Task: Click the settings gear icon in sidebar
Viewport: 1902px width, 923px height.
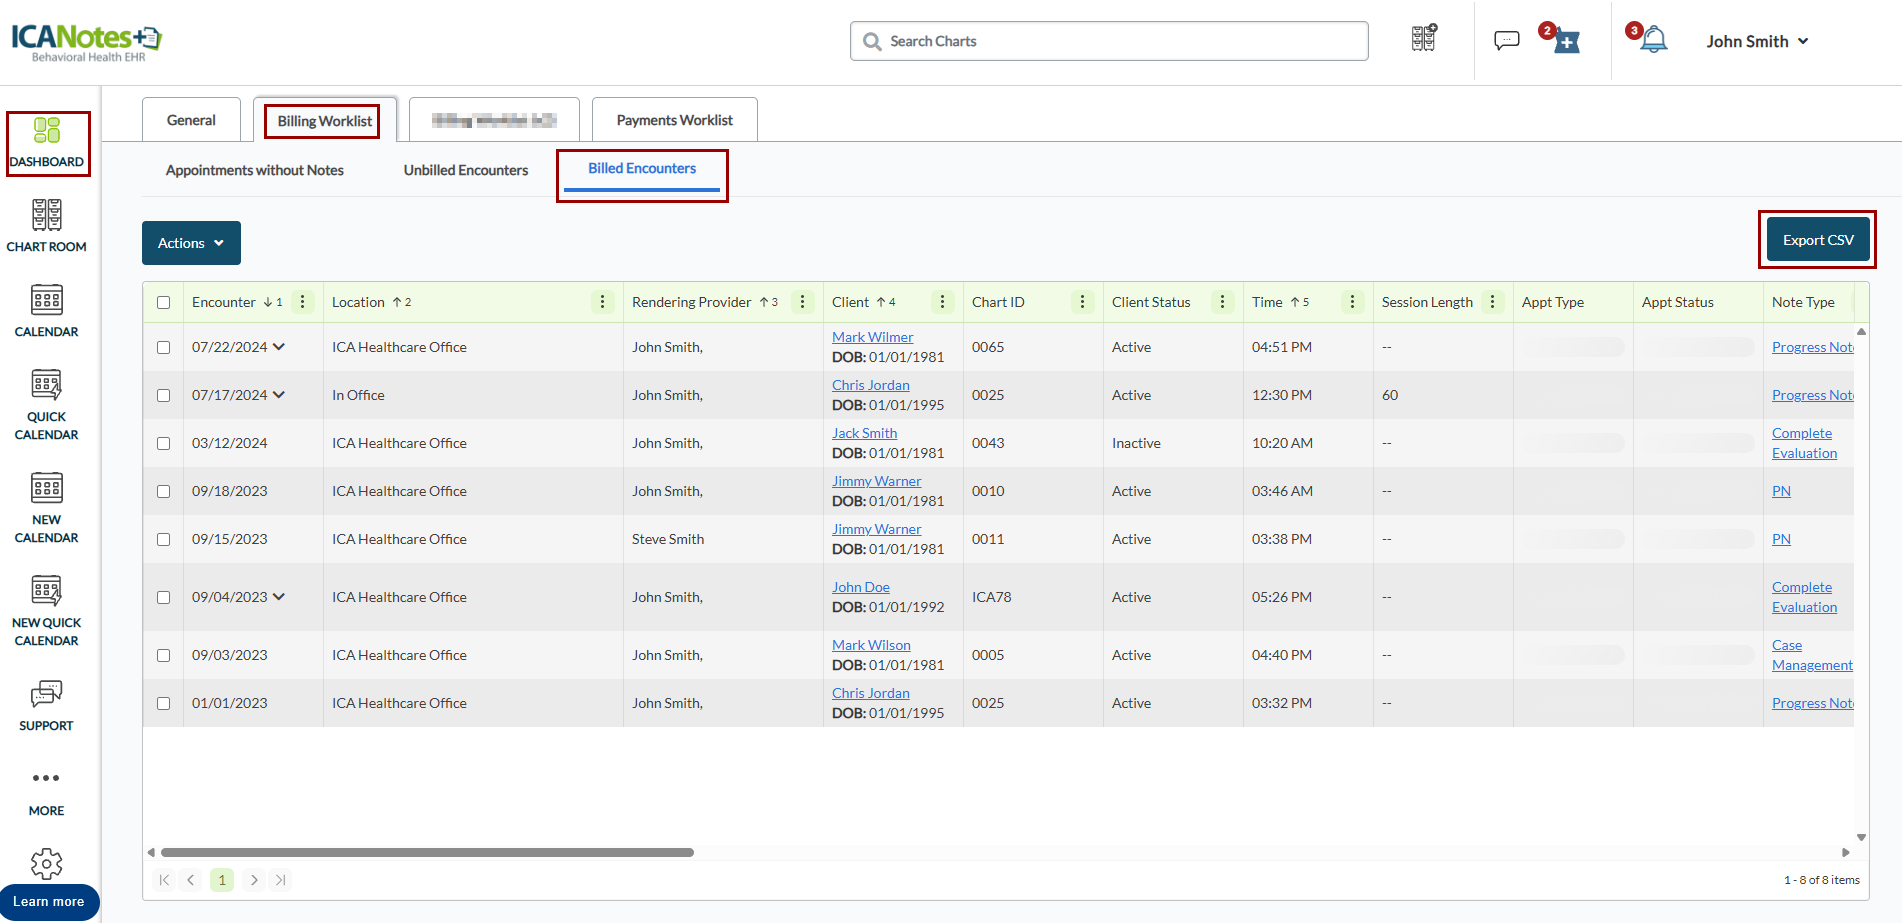Action: click(46, 863)
